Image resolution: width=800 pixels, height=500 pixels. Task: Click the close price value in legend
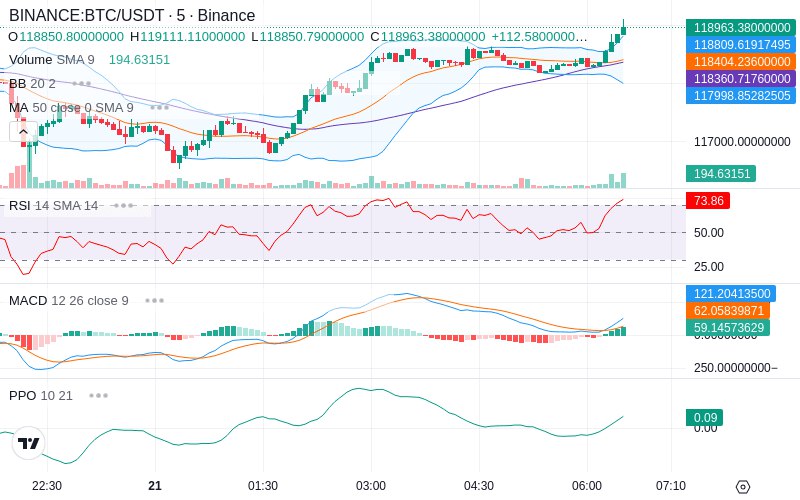pos(433,37)
